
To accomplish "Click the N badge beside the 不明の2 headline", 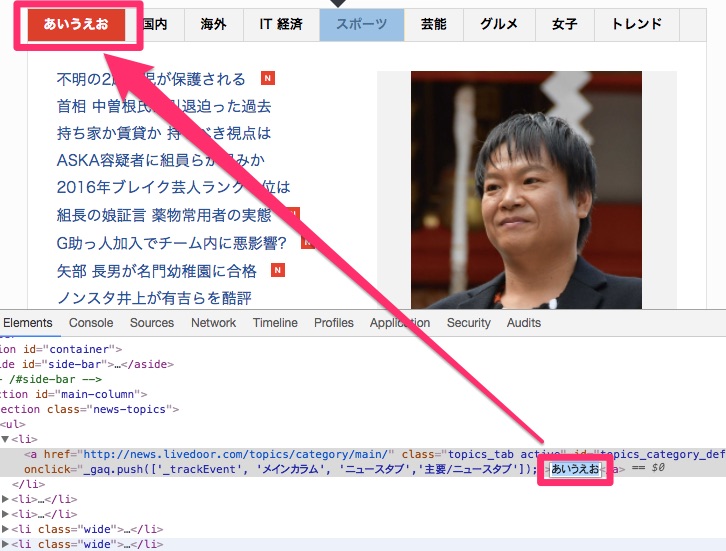I will 267,78.
